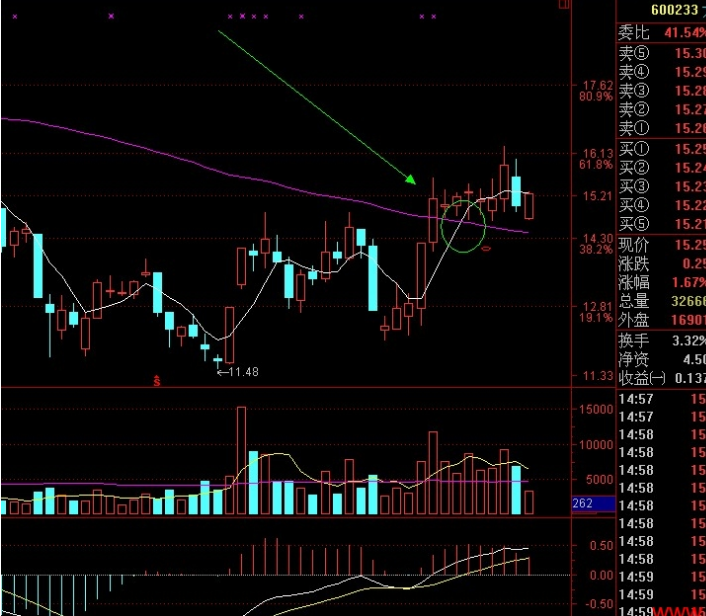Click the 涨幅 1.67% change value
The width and height of the screenshot is (706, 616).
688,282
